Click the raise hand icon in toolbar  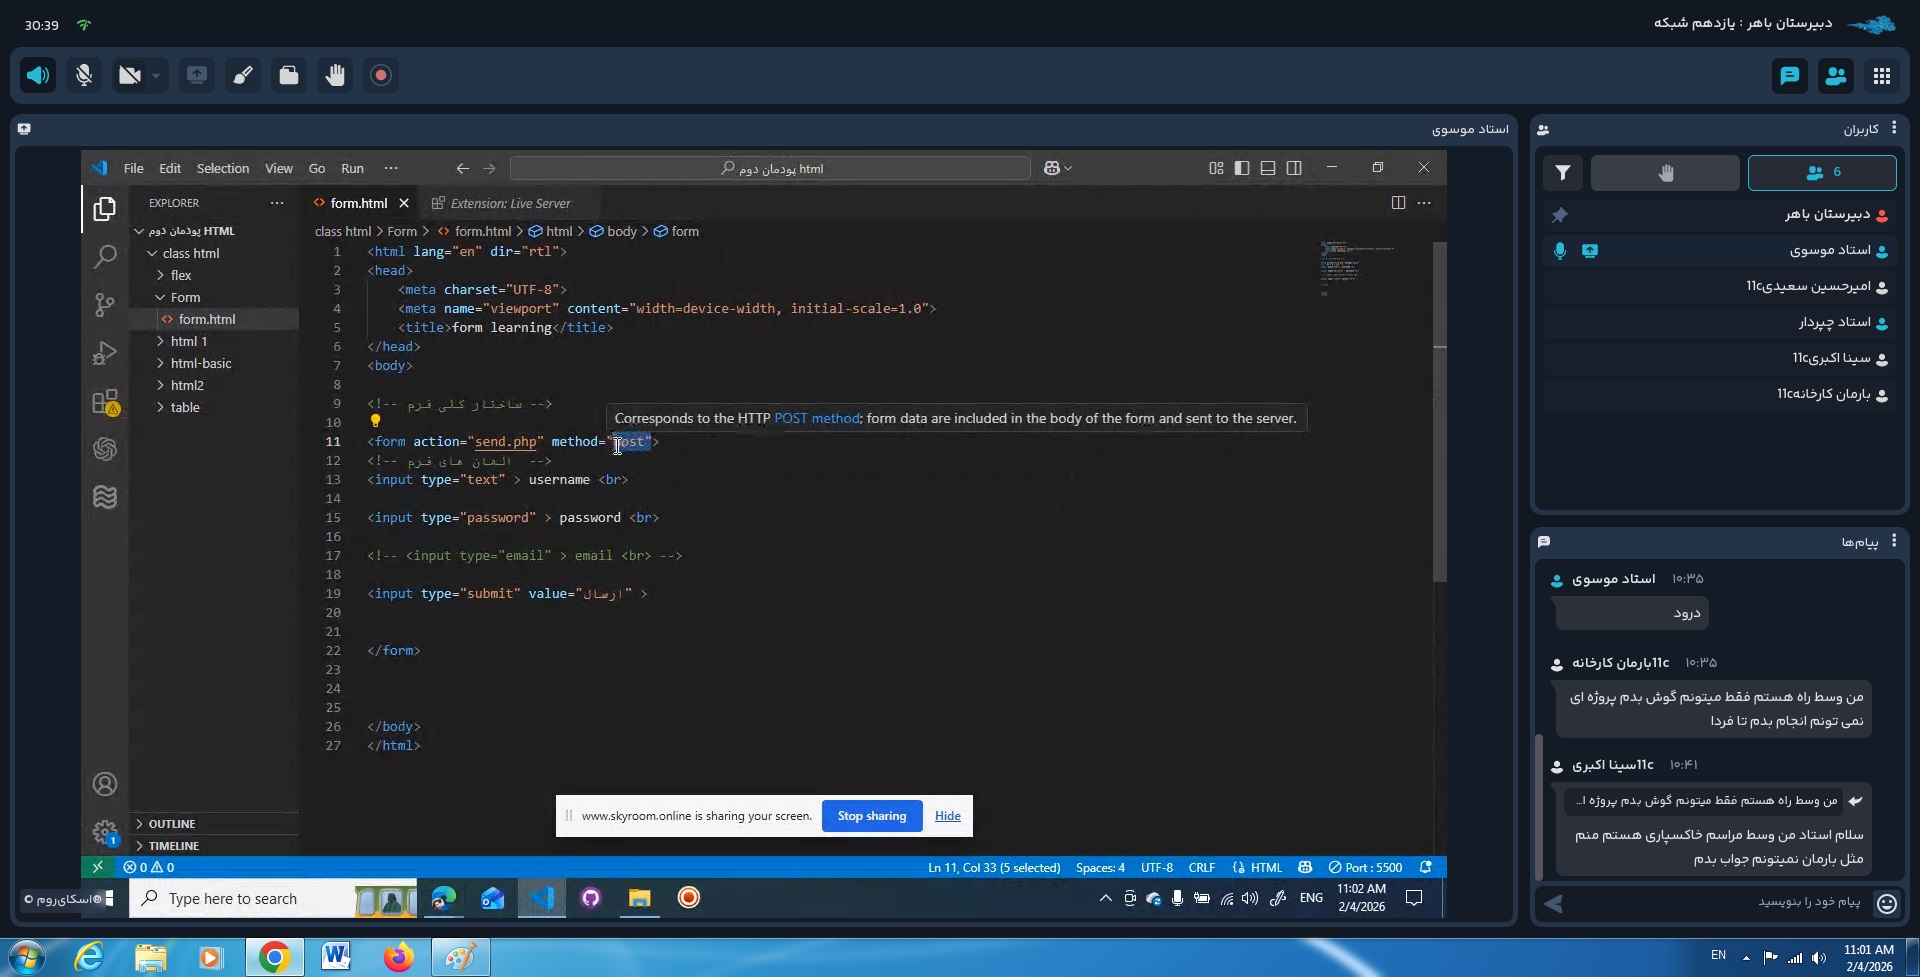tap(335, 75)
